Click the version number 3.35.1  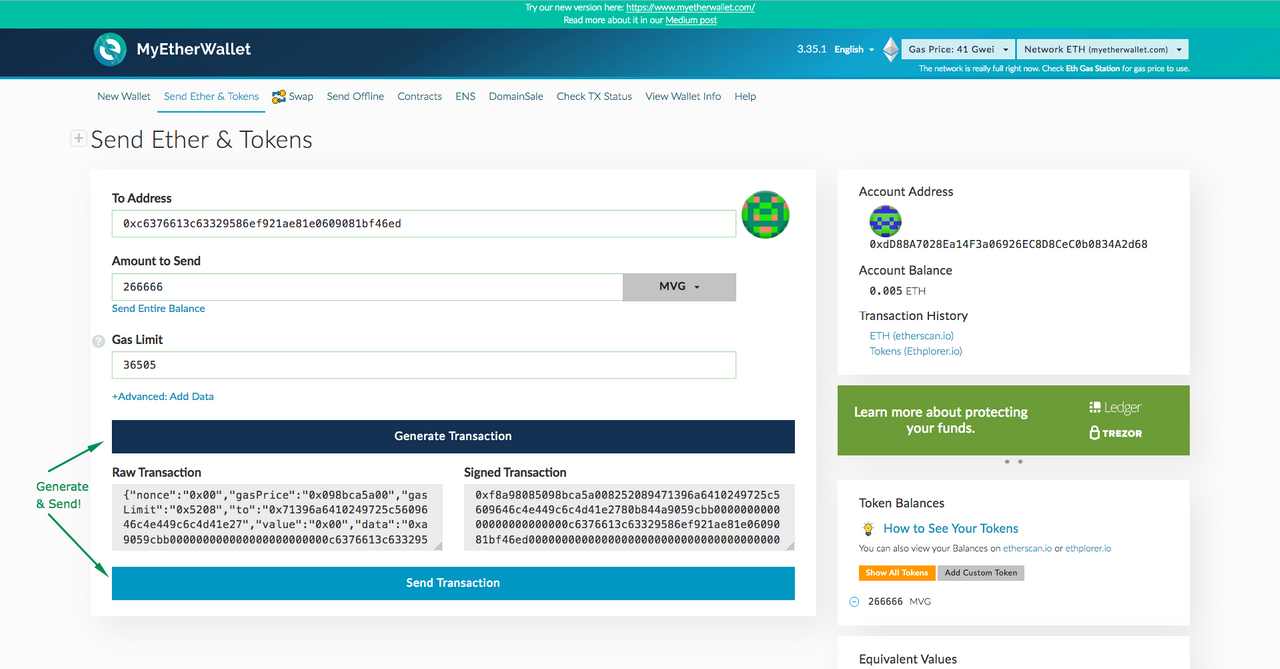pos(812,49)
